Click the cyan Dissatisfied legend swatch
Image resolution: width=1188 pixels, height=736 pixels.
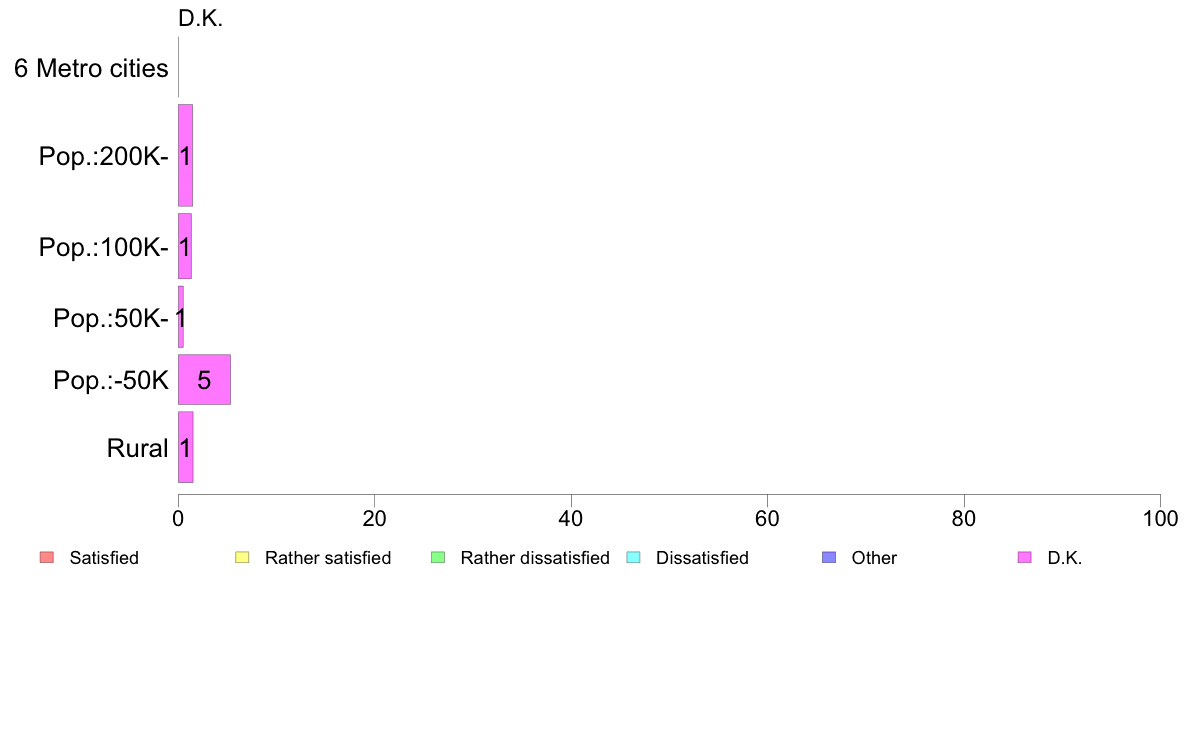coord(633,558)
